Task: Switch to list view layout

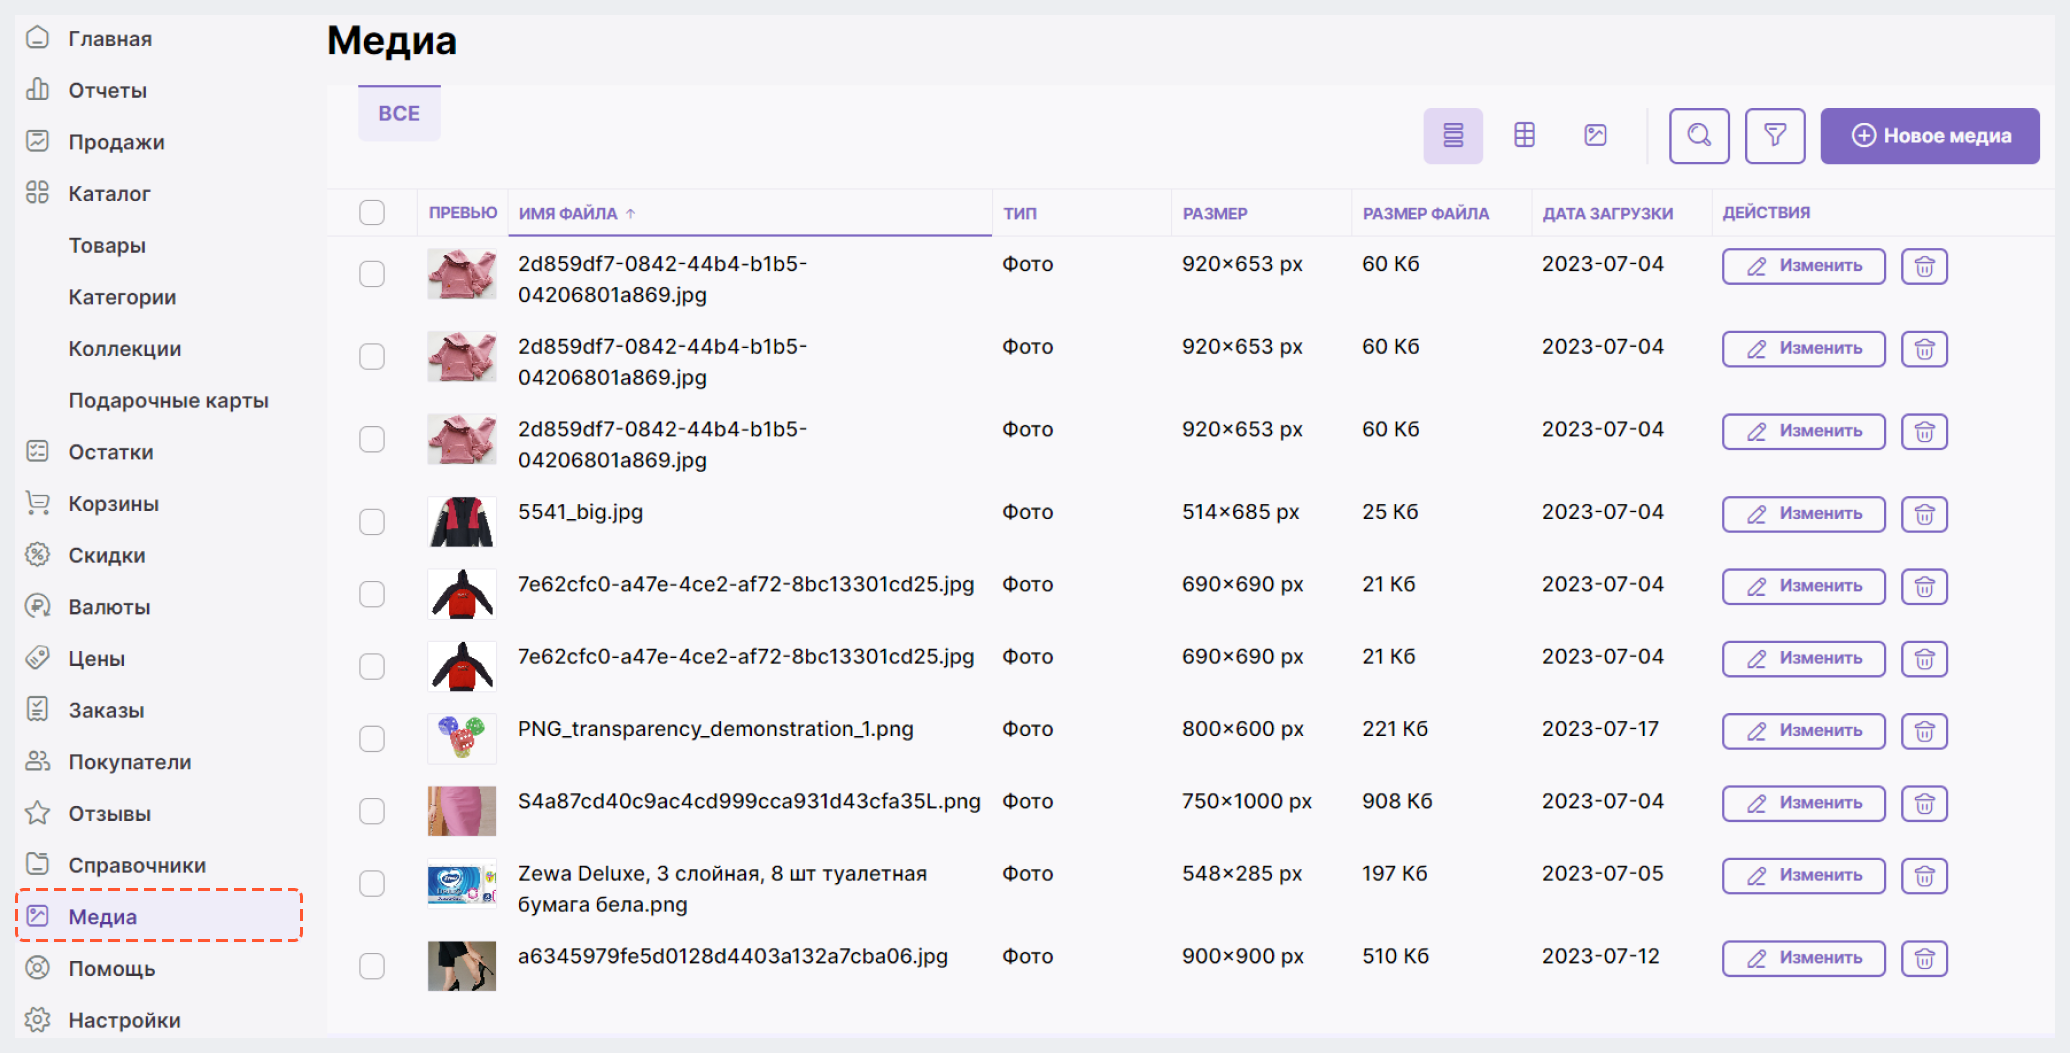Action: pos(1452,135)
